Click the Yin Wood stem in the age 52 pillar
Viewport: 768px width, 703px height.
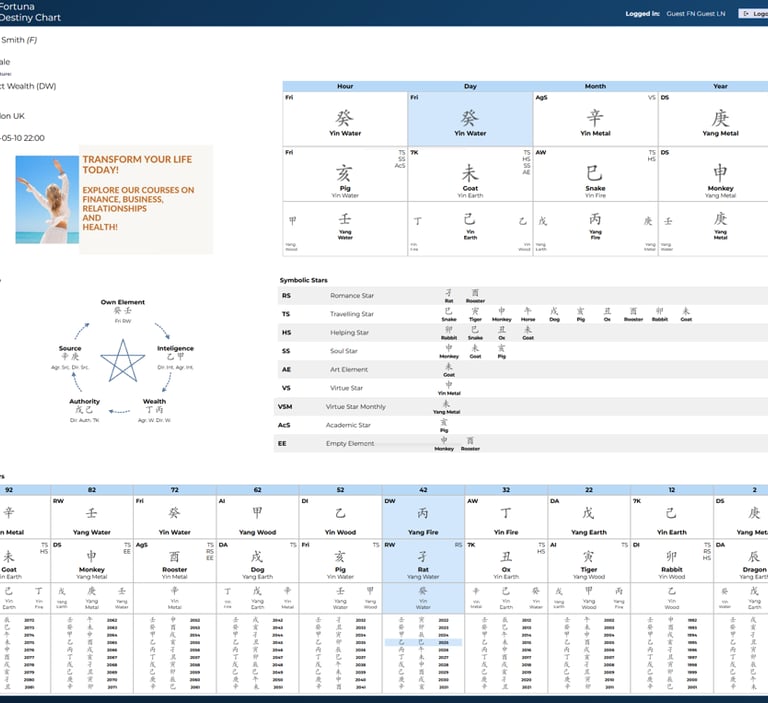[x=340, y=513]
